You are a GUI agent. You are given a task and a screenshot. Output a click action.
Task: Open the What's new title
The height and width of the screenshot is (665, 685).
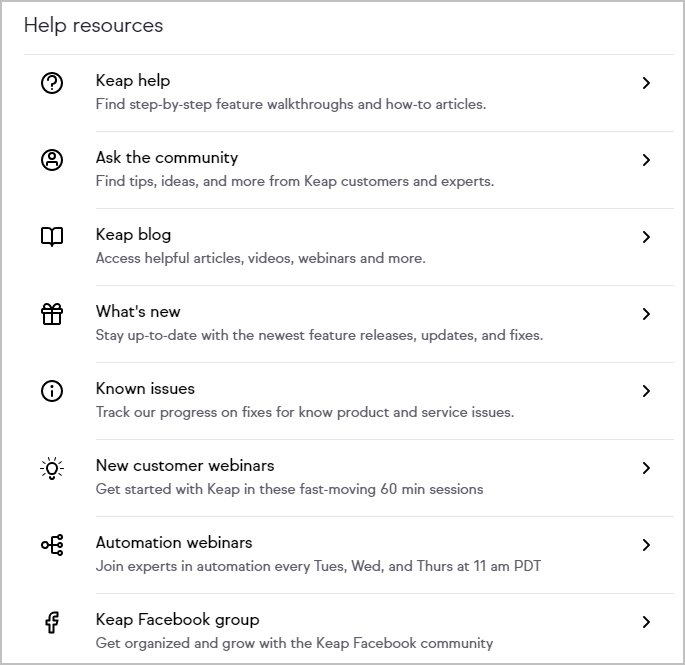(138, 312)
